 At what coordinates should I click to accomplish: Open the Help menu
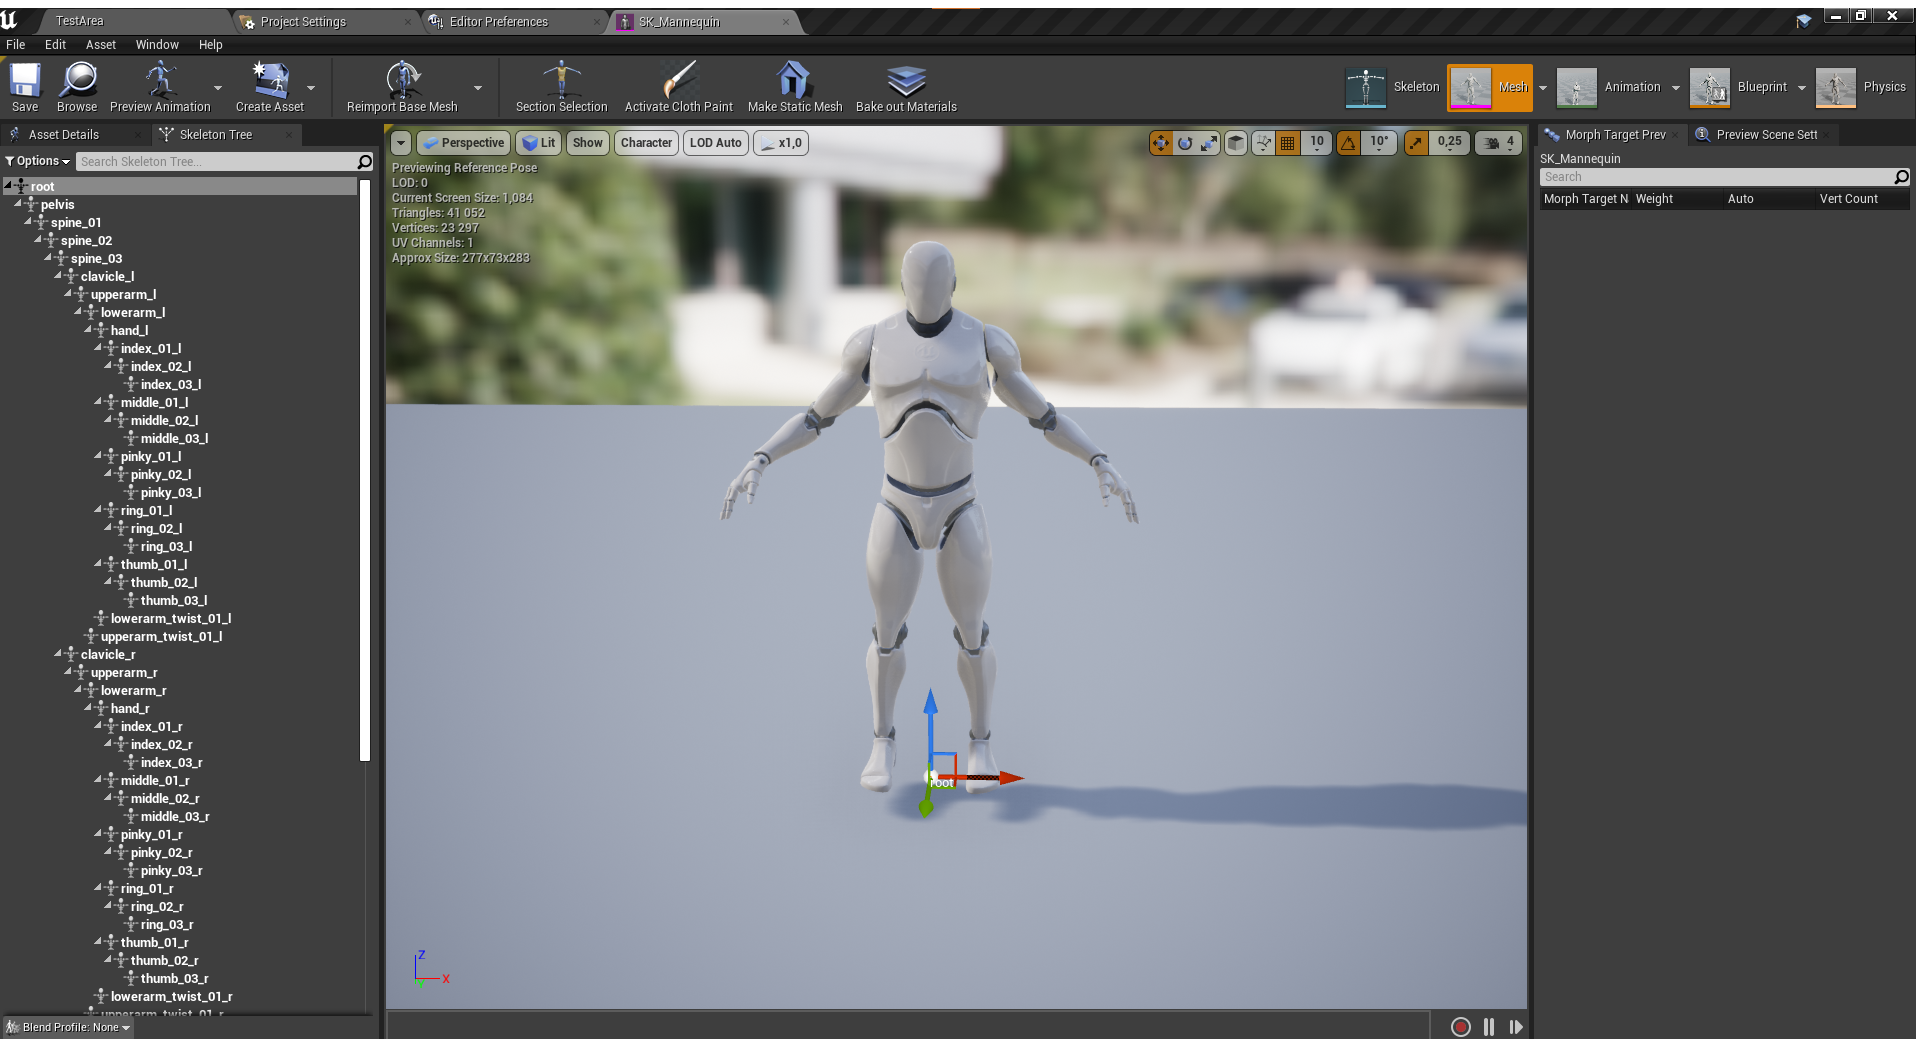pyautogui.click(x=211, y=45)
